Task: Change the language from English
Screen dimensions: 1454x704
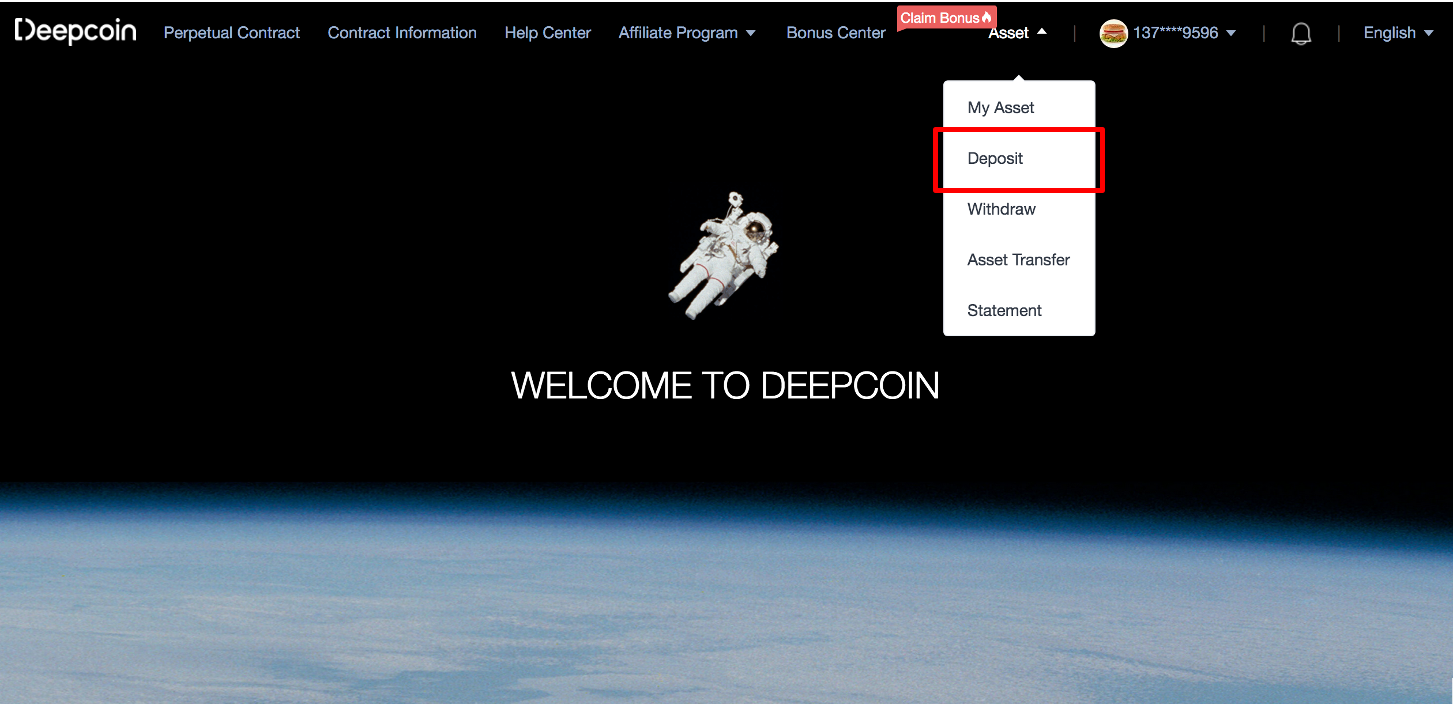Action: pyautogui.click(x=1399, y=33)
